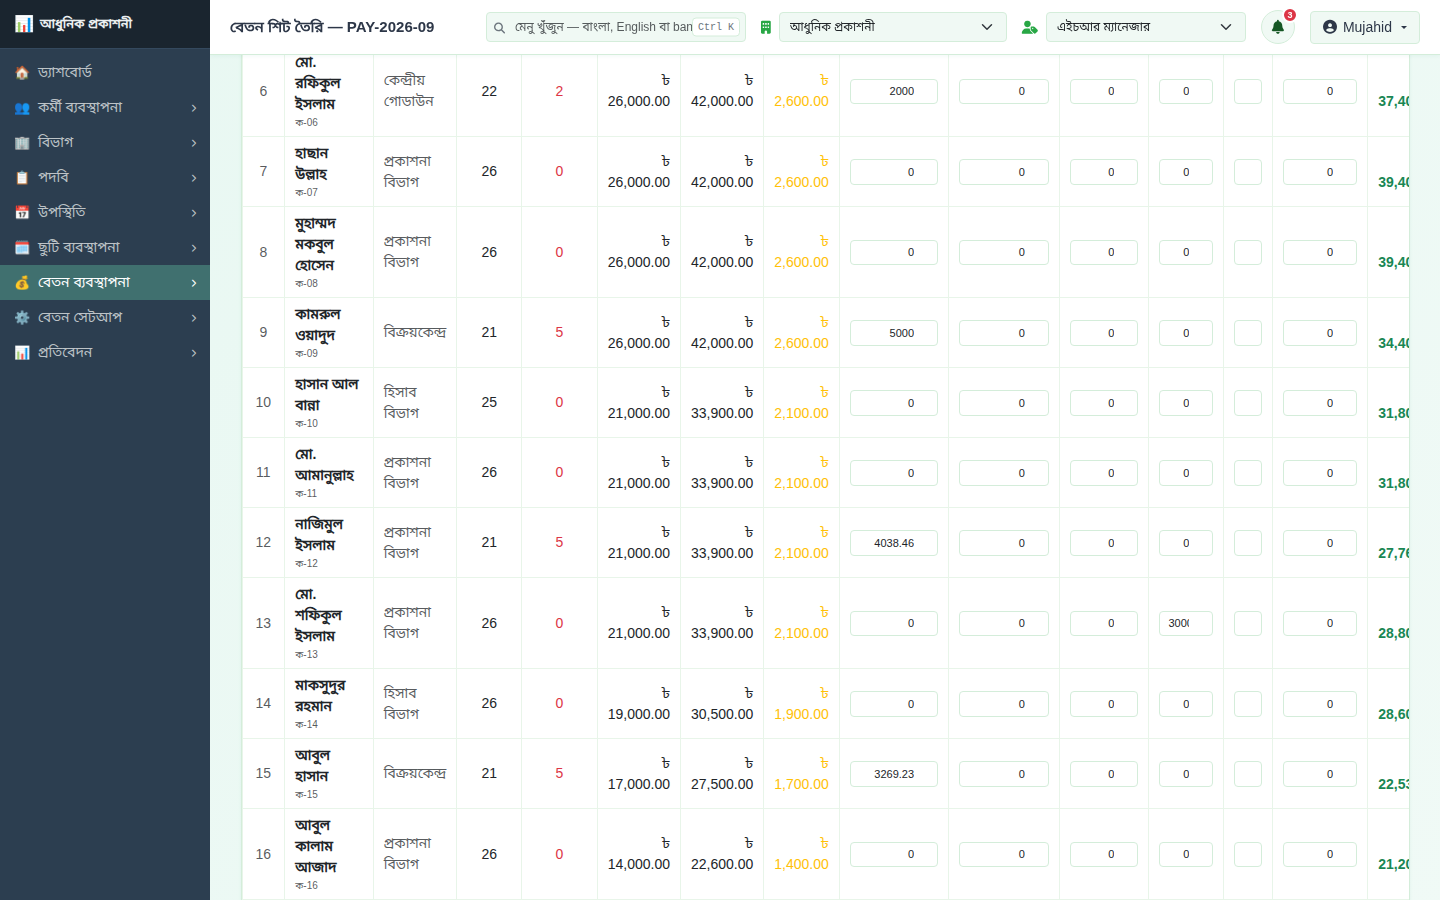Click employee ID ক-09
Image resolution: width=1440 pixels, height=900 pixels.
click(307, 353)
